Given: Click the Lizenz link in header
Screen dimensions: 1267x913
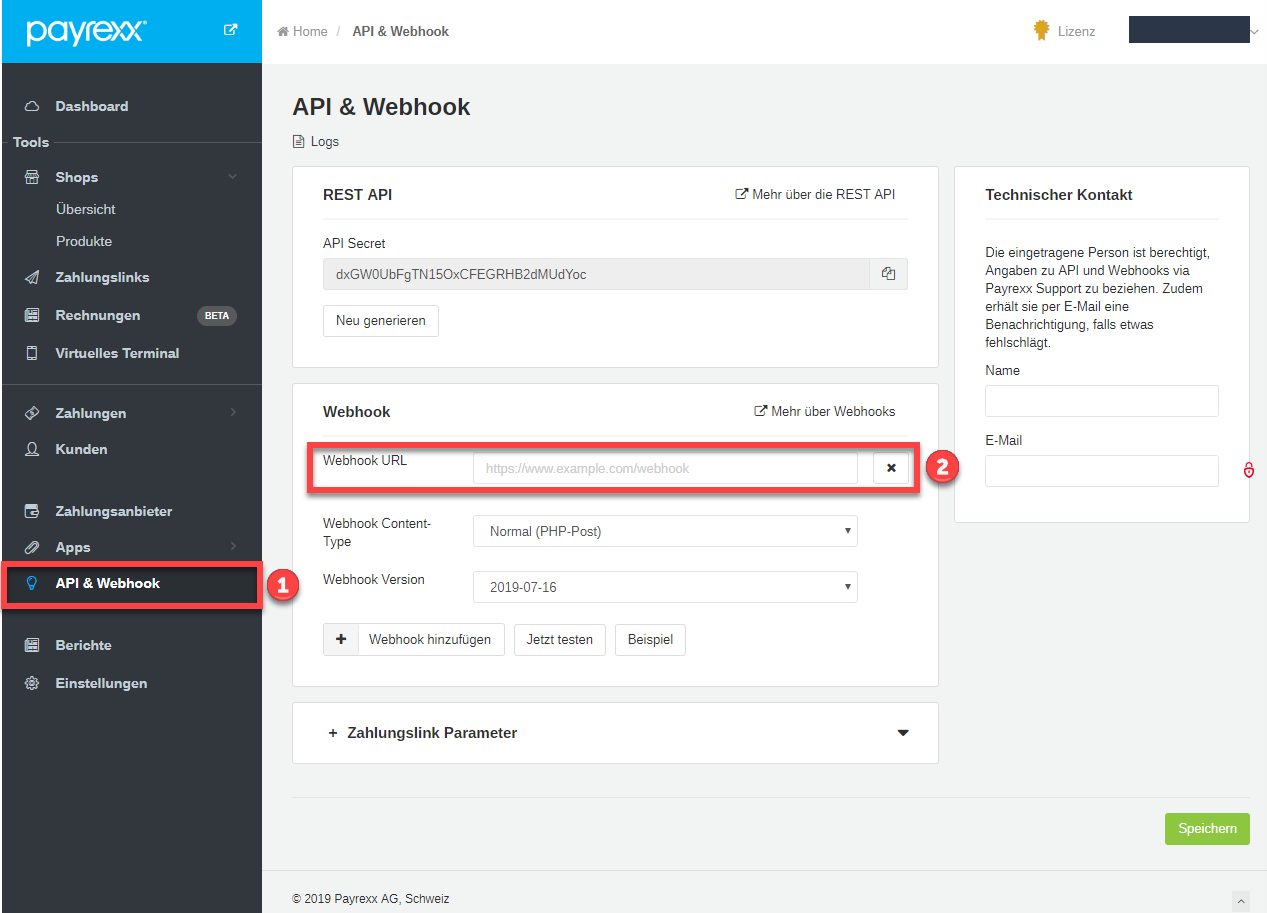Looking at the screenshot, I should click(1077, 31).
